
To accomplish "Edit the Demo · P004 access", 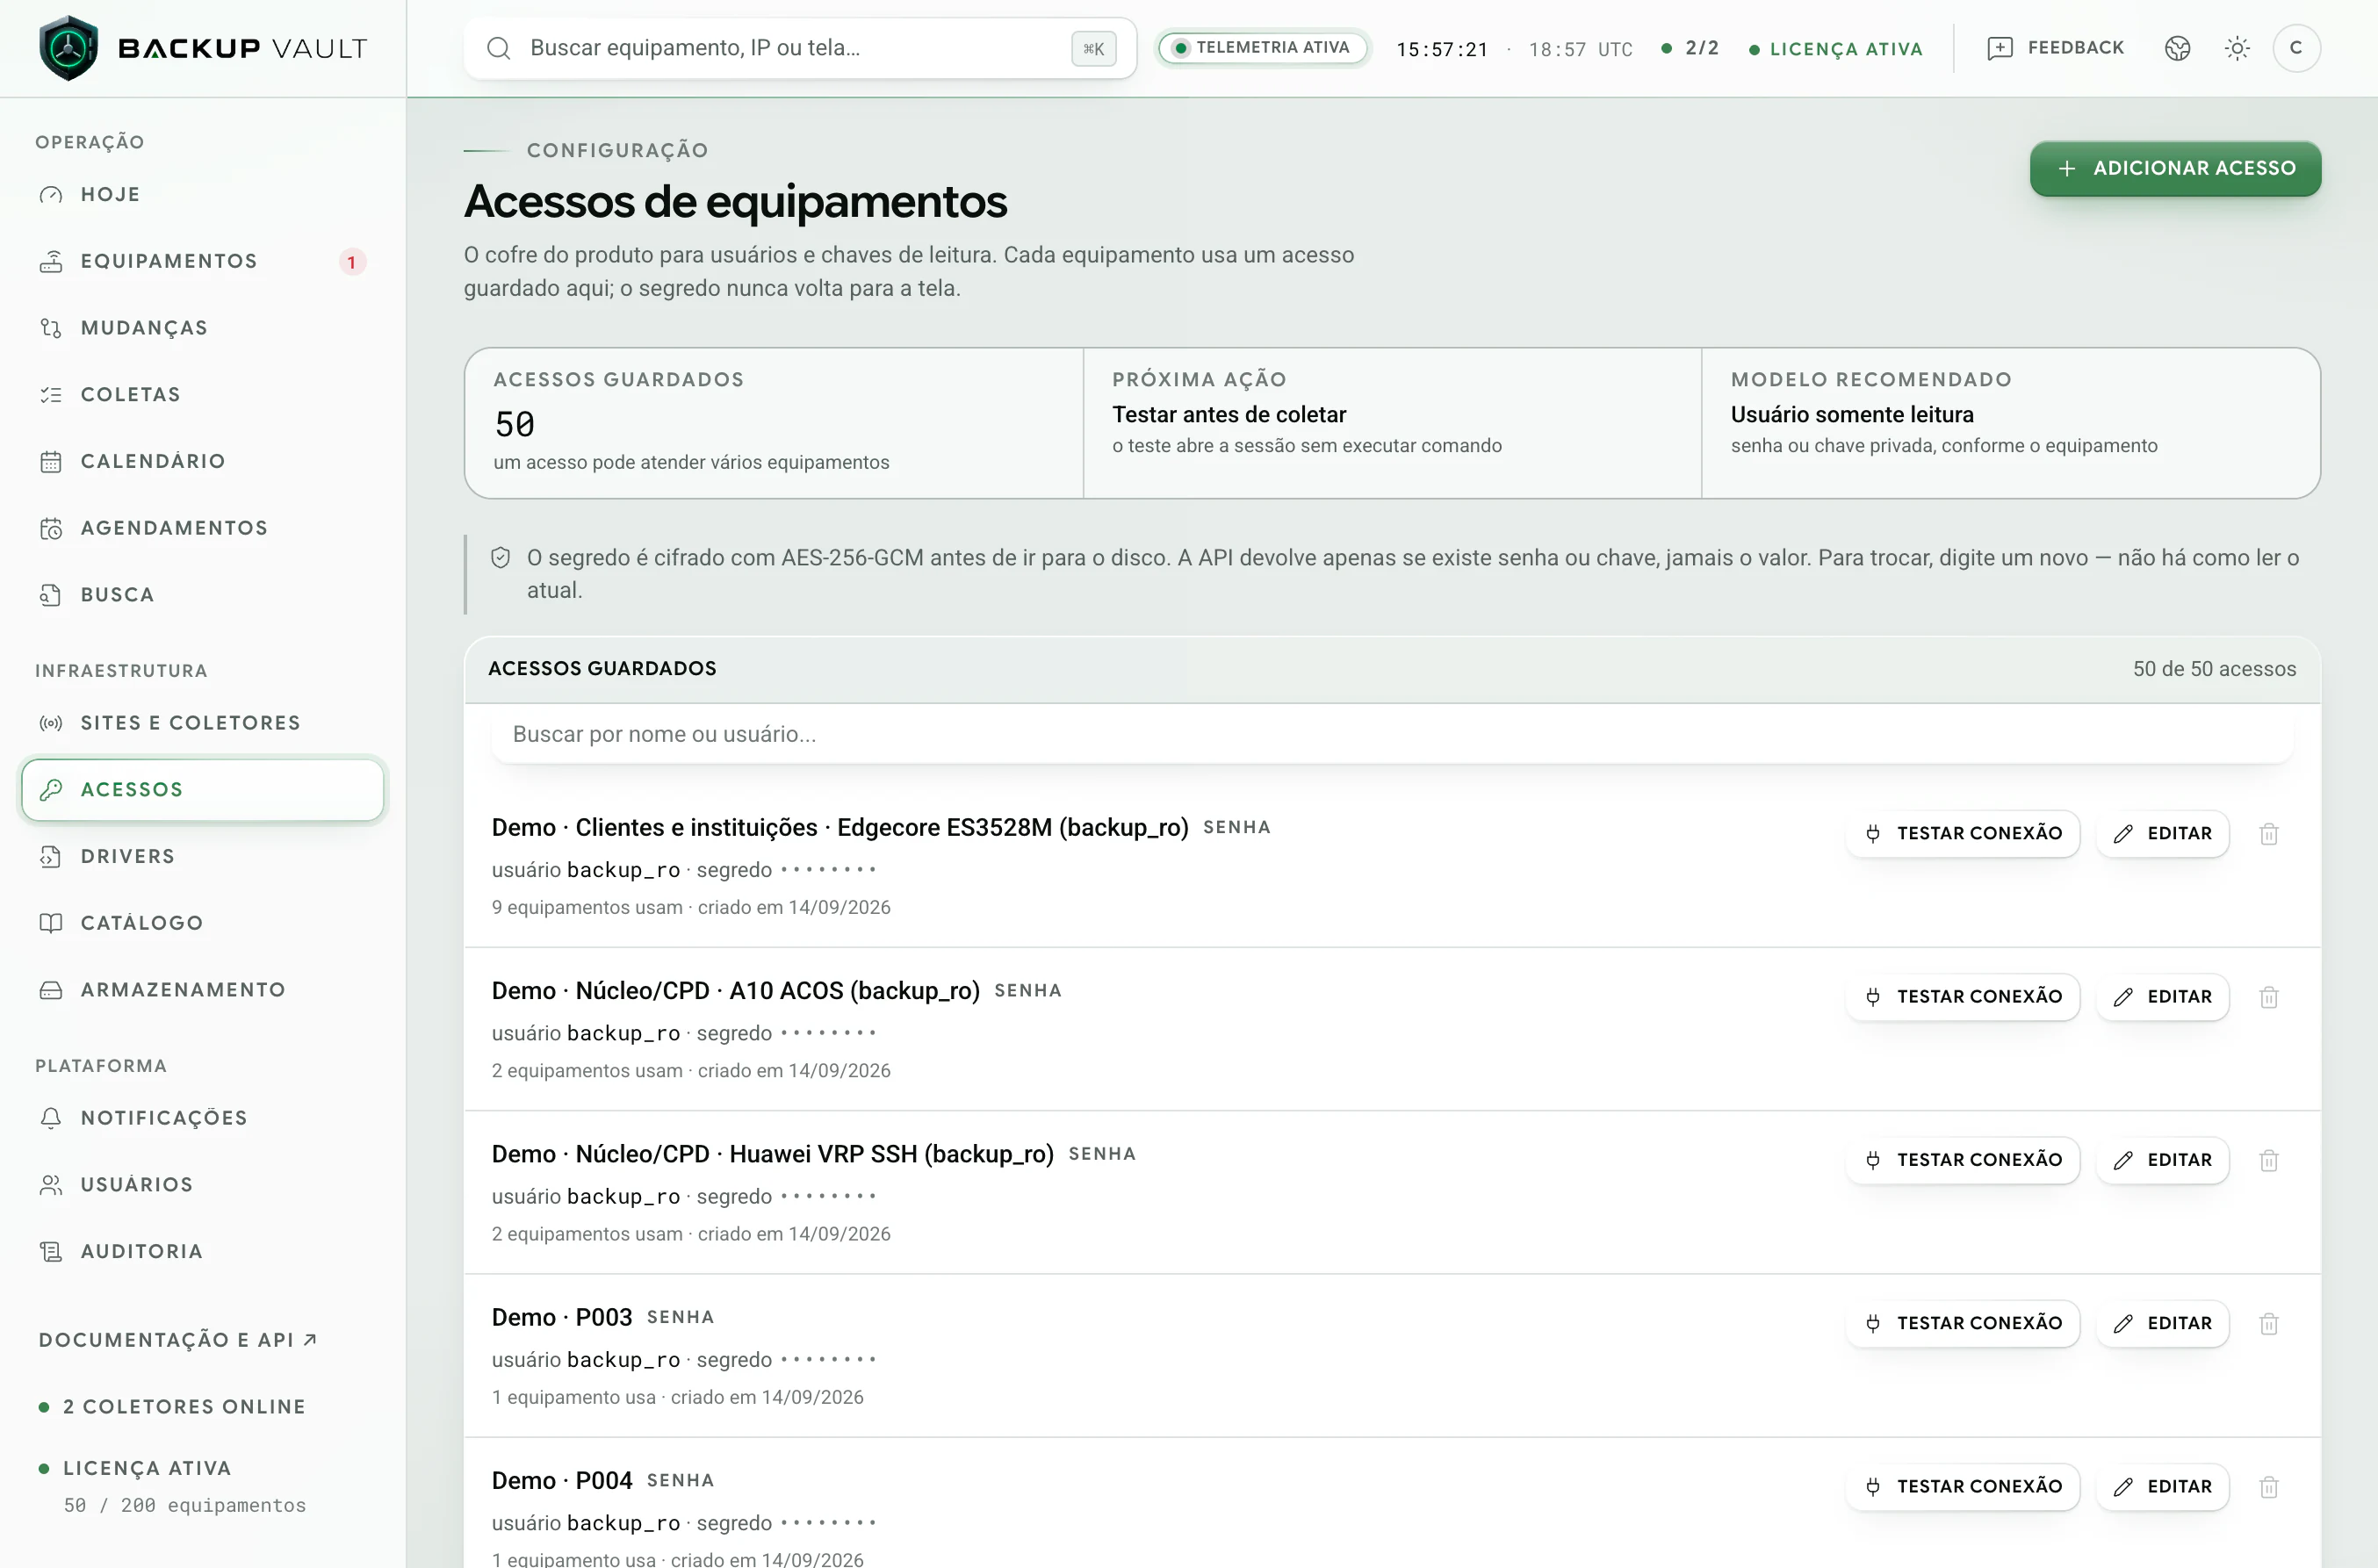I will pyautogui.click(x=2162, y=1487).
